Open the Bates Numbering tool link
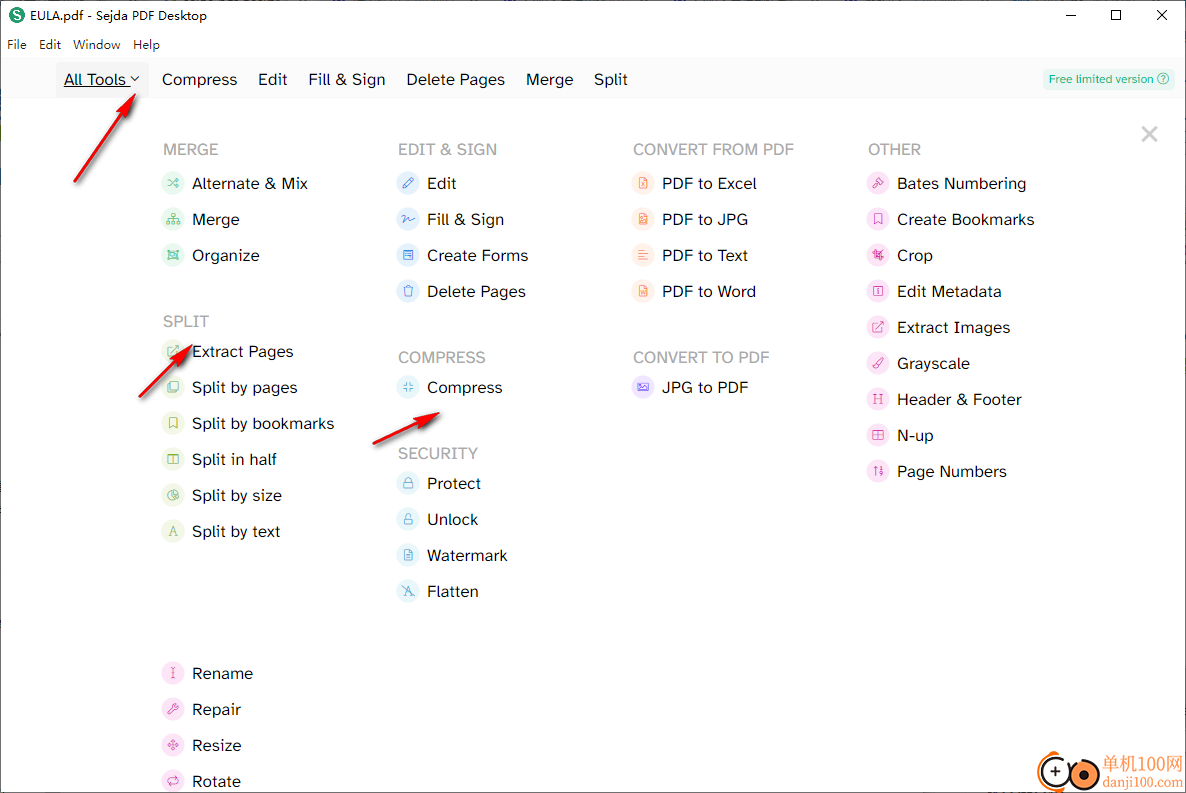1186x793 pixels. click(x=961, y=183)
